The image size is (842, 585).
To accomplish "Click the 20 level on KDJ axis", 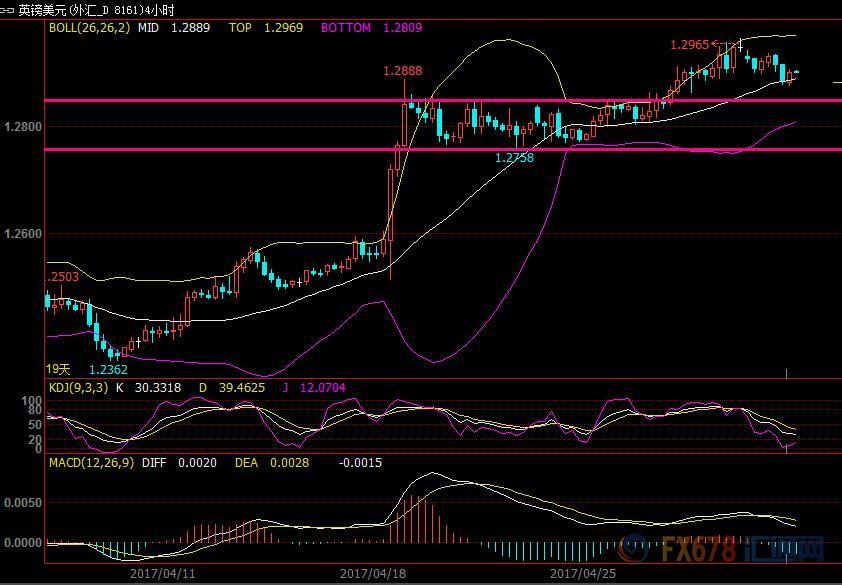I will coord(35,440).
